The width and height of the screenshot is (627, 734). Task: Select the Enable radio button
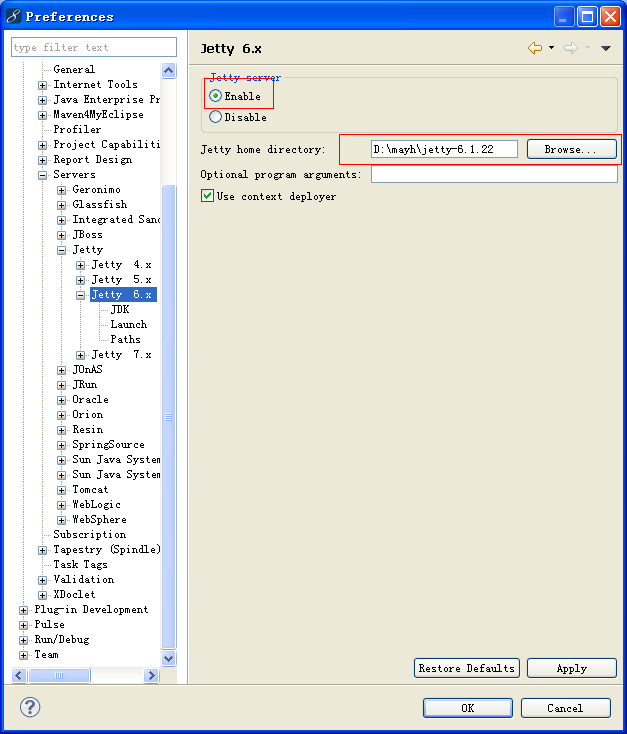click(x=215, y=96)
